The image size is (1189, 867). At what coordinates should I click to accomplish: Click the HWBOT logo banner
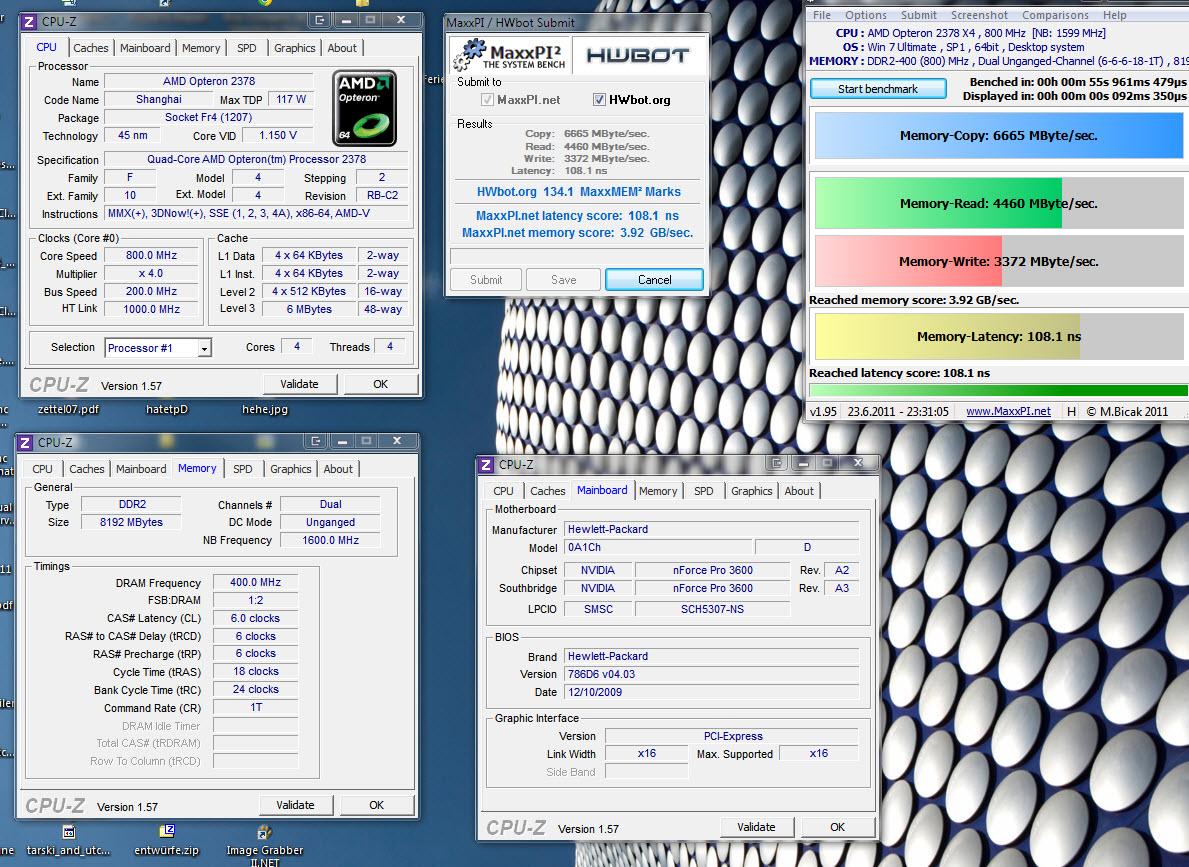pos(638,55)
